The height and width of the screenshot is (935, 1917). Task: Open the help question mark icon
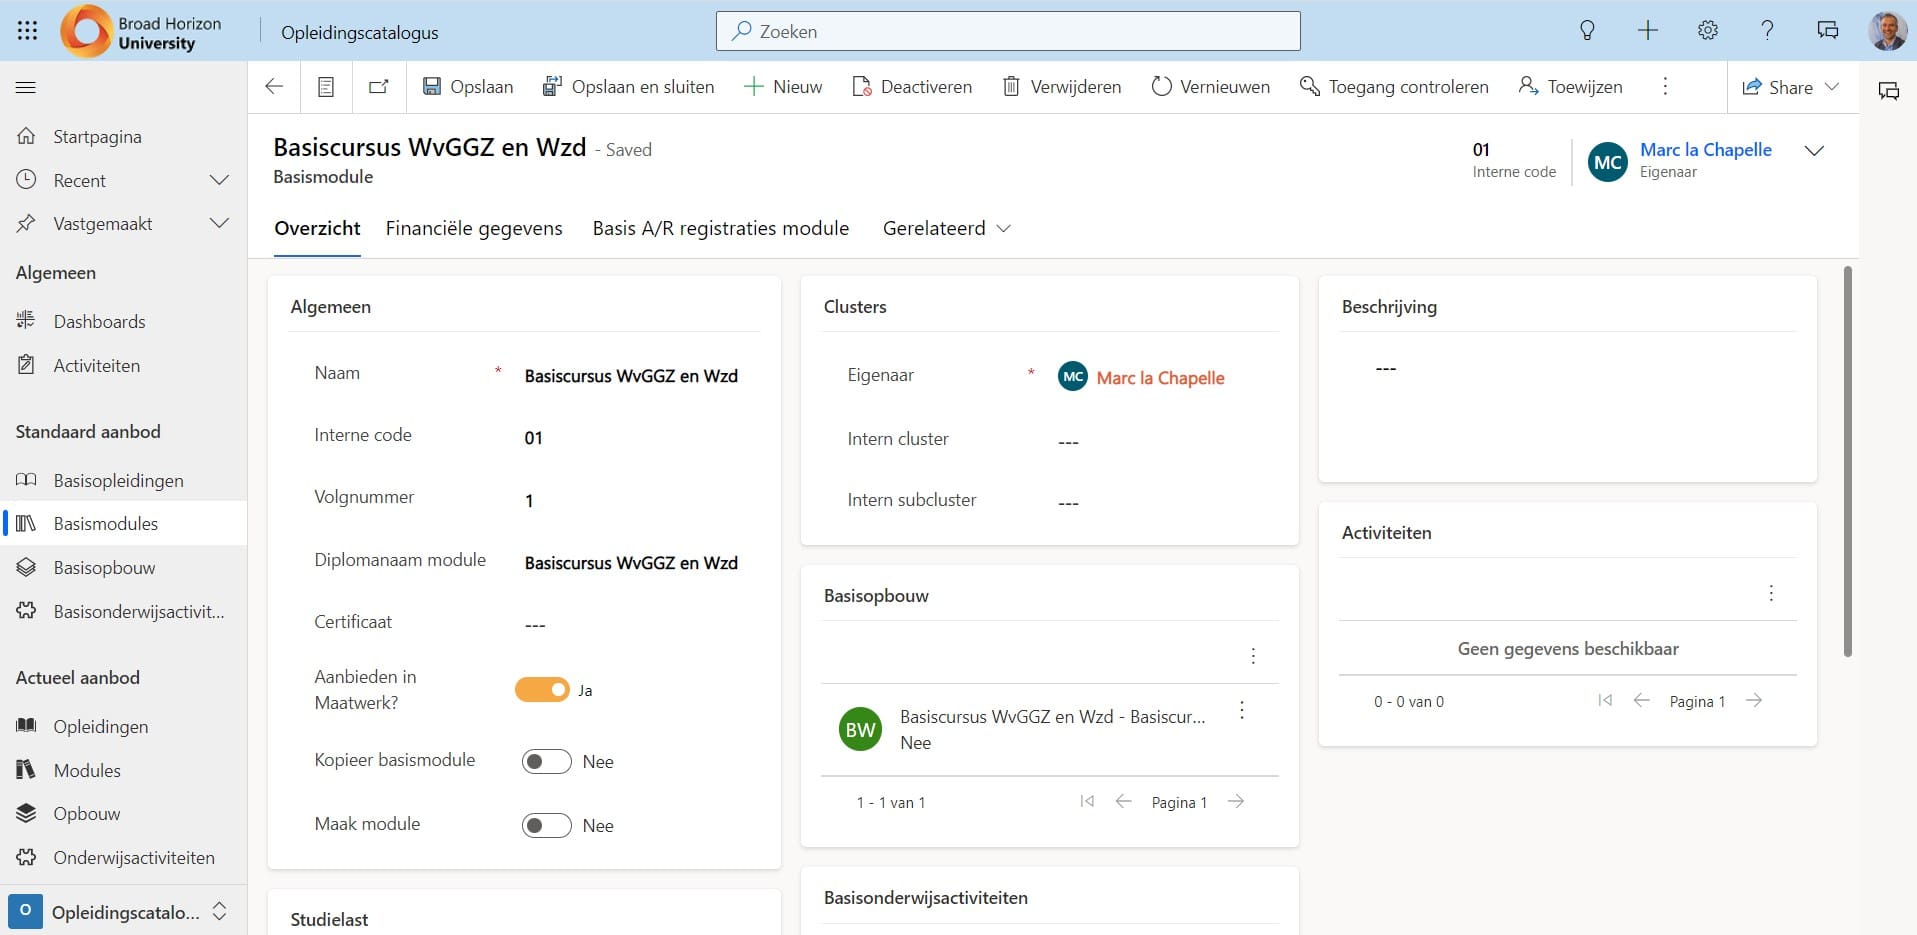(1767, 31)
